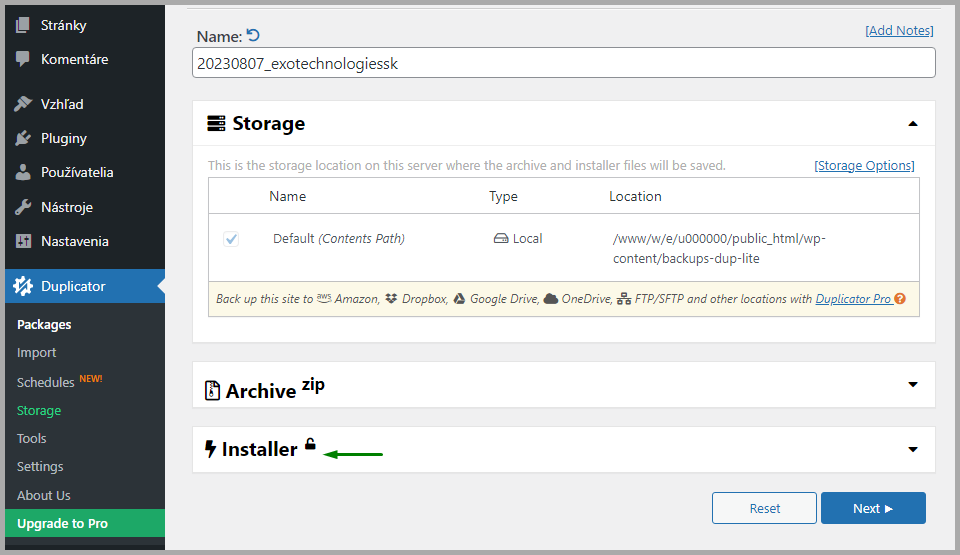Screen dimensions: 960x555
Task: Click the Duplicator gear logo icon
Action: tap(23, 286)
